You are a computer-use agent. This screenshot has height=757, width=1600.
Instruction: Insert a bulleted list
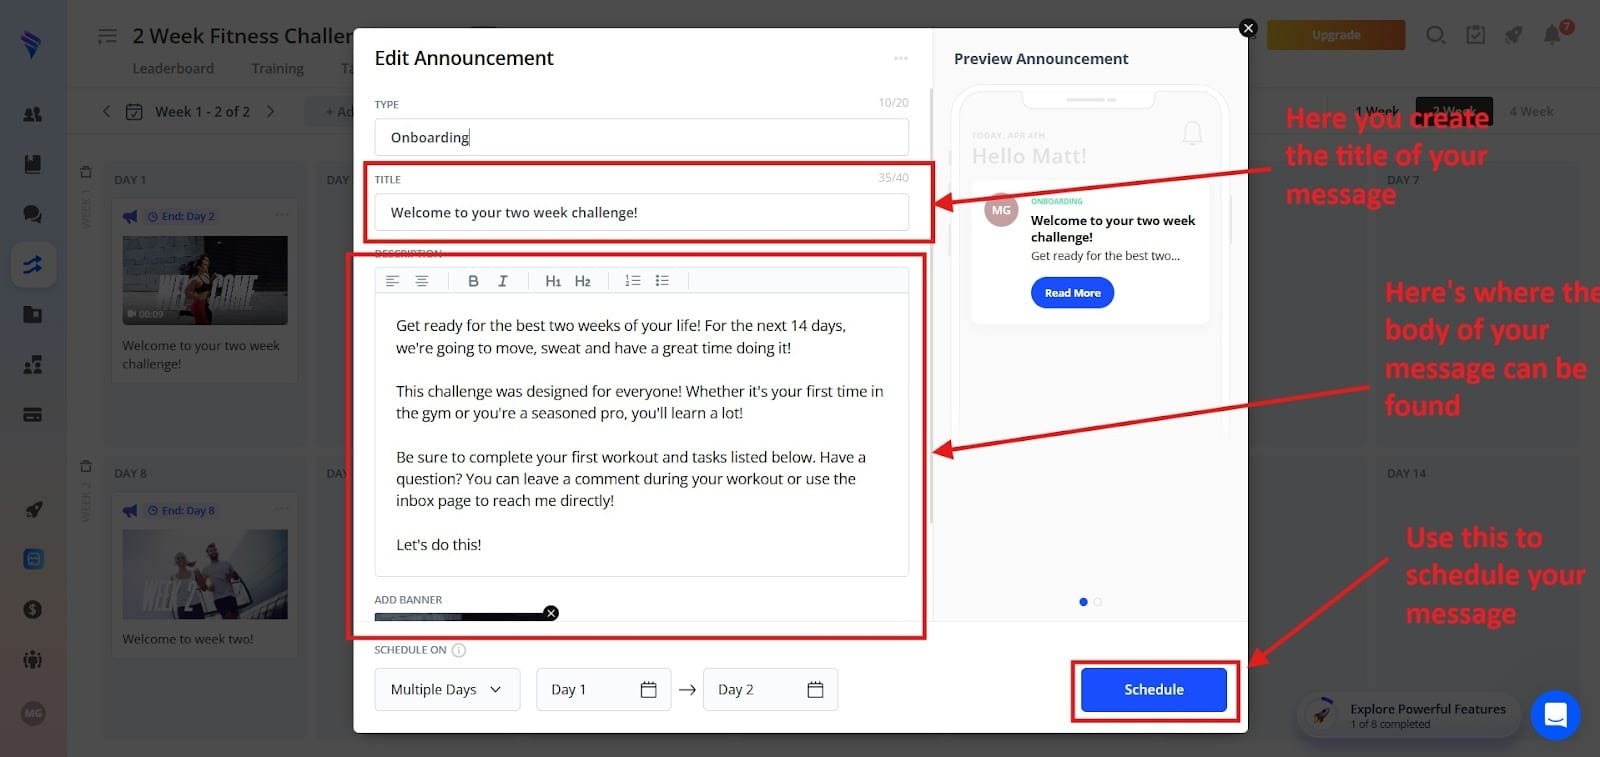point(662,281)
